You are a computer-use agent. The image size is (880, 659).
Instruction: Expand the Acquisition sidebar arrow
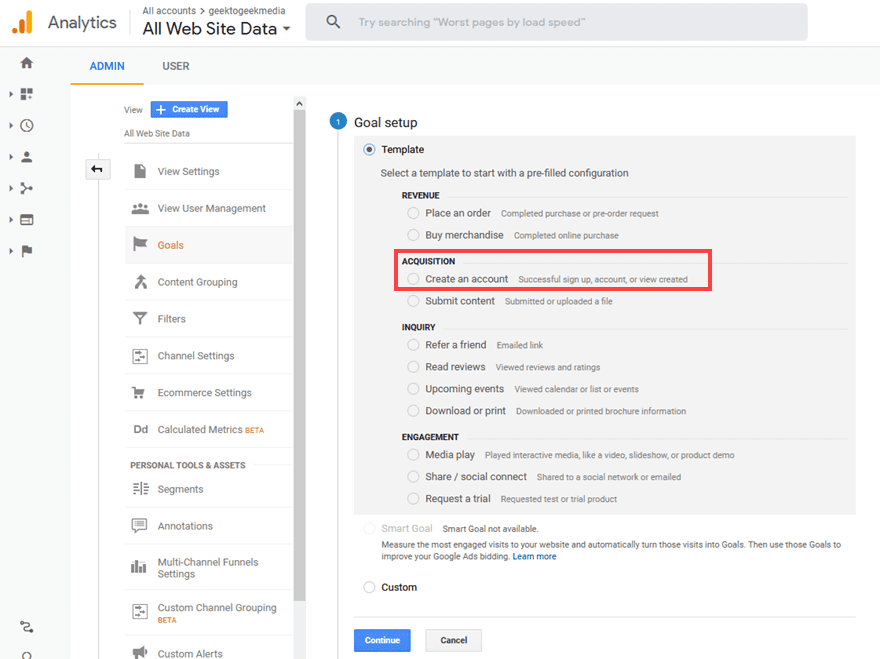tap(11, 188)
